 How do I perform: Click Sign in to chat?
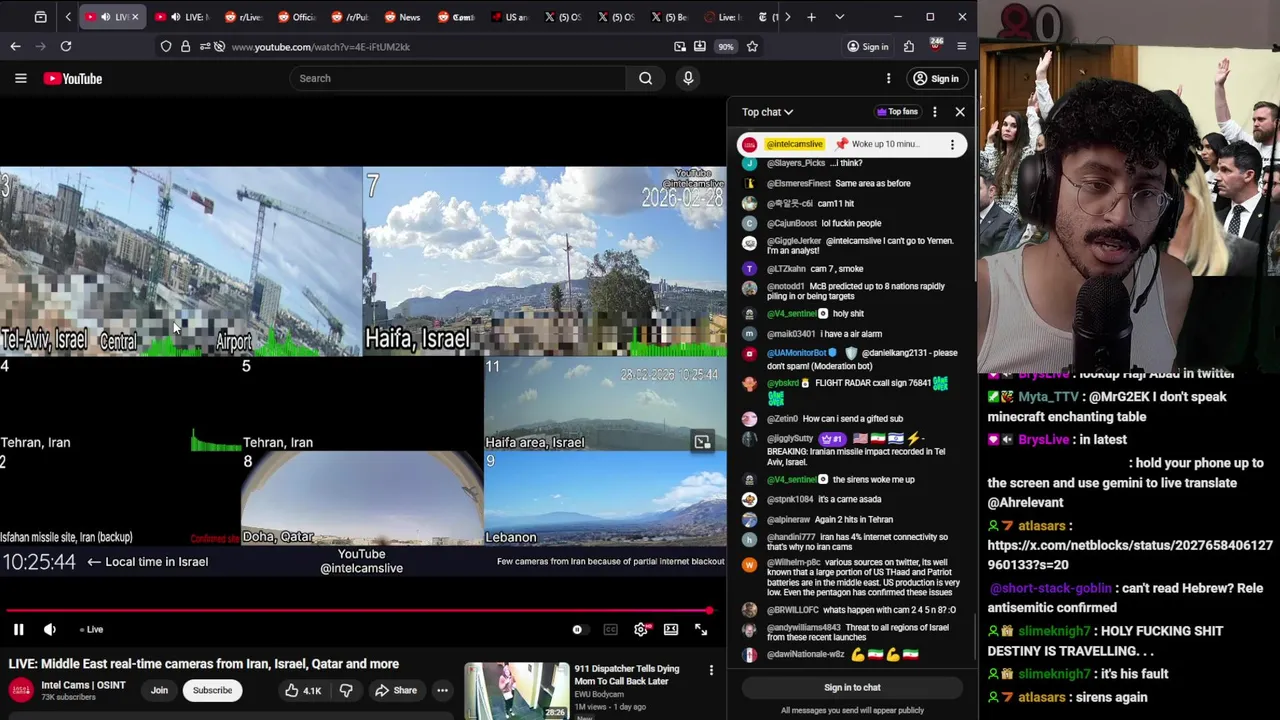852,687
